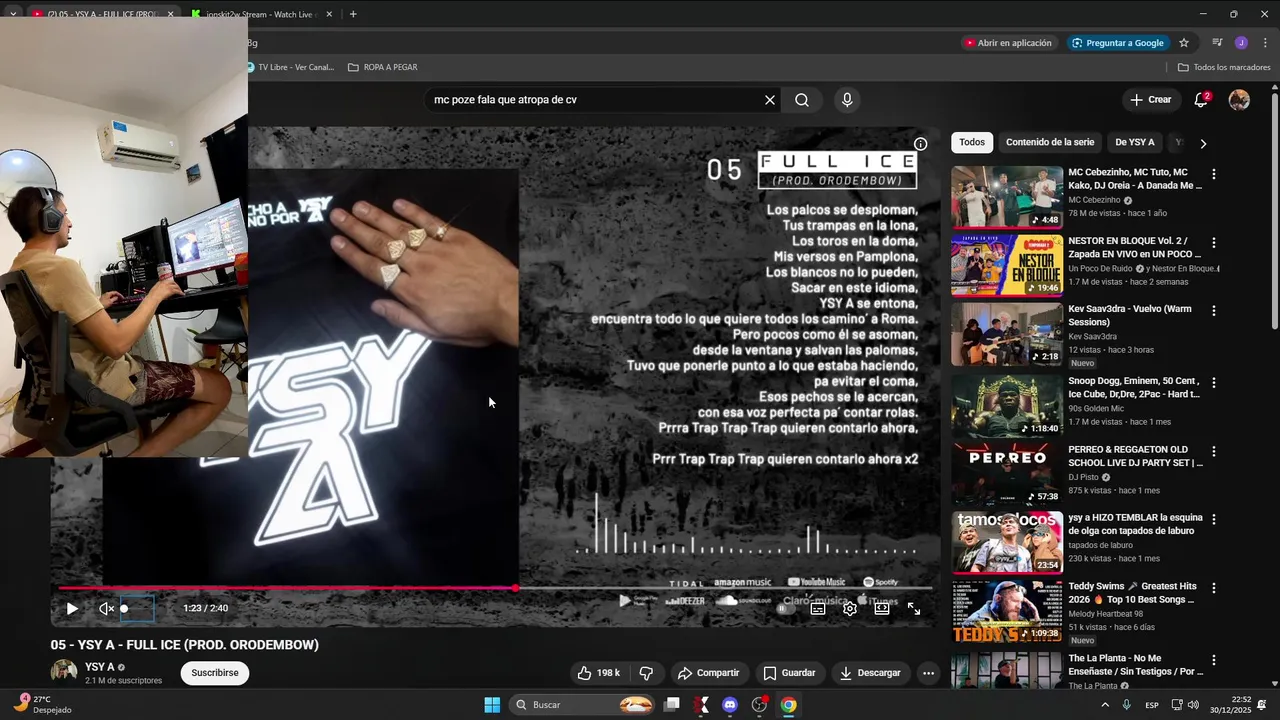The image size is (1280, 720).
Task: Click Abrir en aplicación button
Action: click(x=1008, y=43)
